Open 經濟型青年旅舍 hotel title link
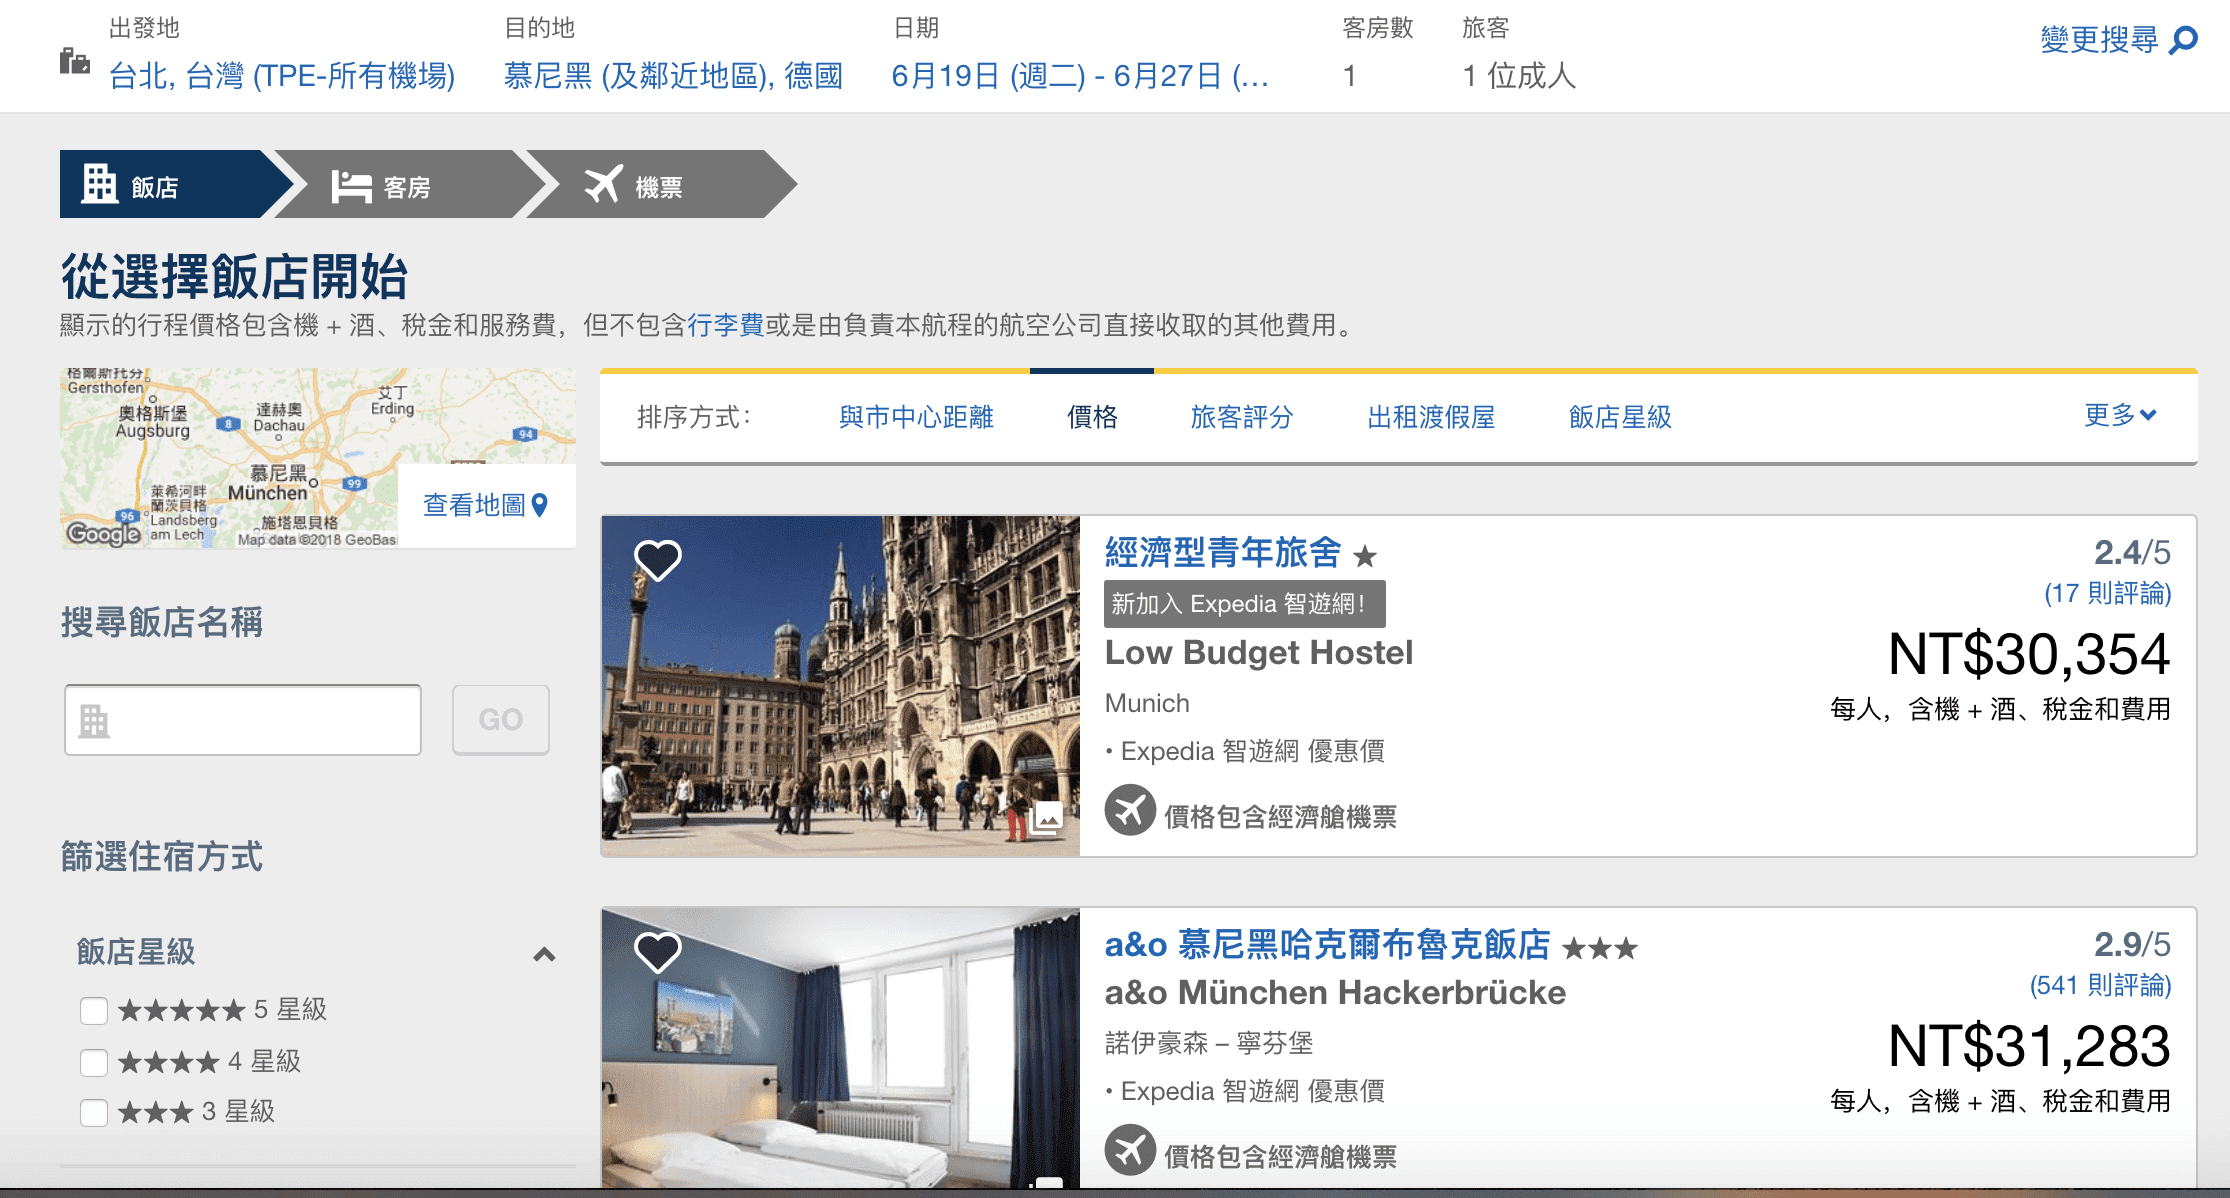Screen dimensions: 2230x1198 (1223, 552)
